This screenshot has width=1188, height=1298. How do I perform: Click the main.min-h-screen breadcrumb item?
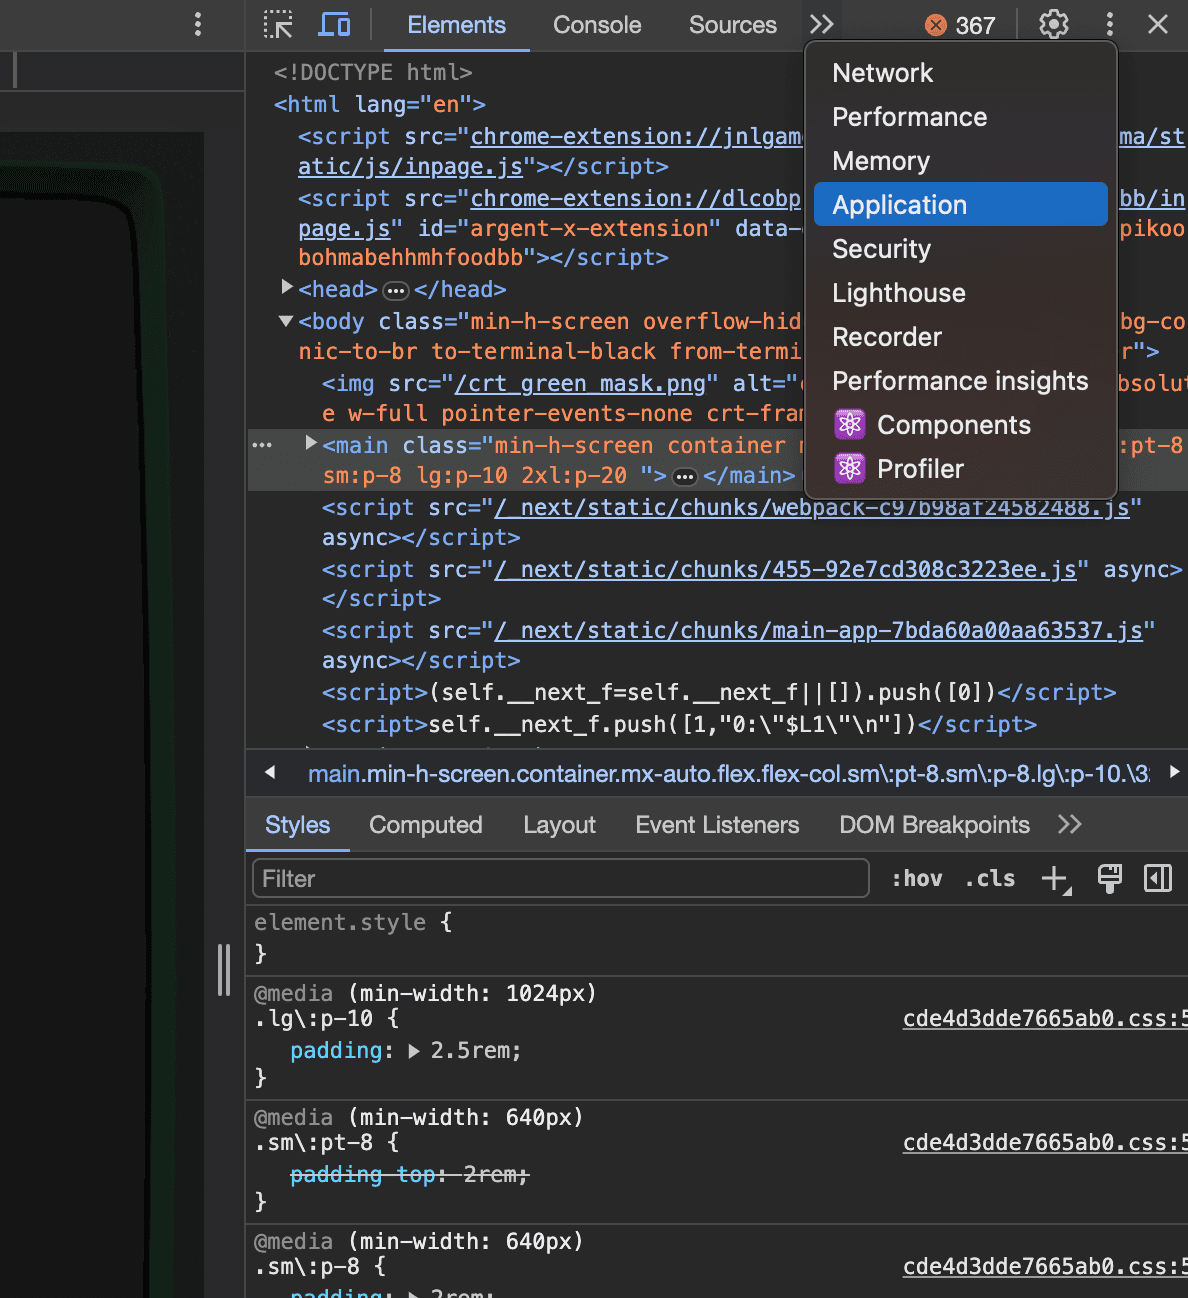729,774
